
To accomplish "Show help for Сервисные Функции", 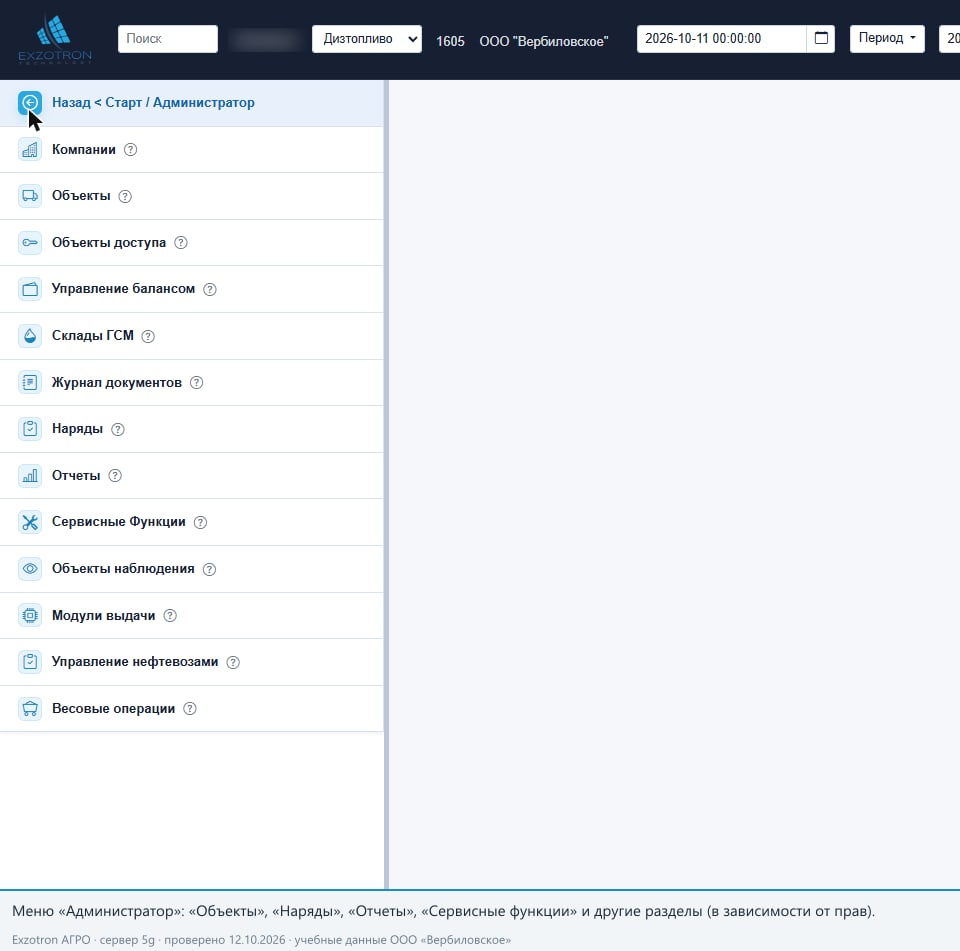I will [200, 522].
